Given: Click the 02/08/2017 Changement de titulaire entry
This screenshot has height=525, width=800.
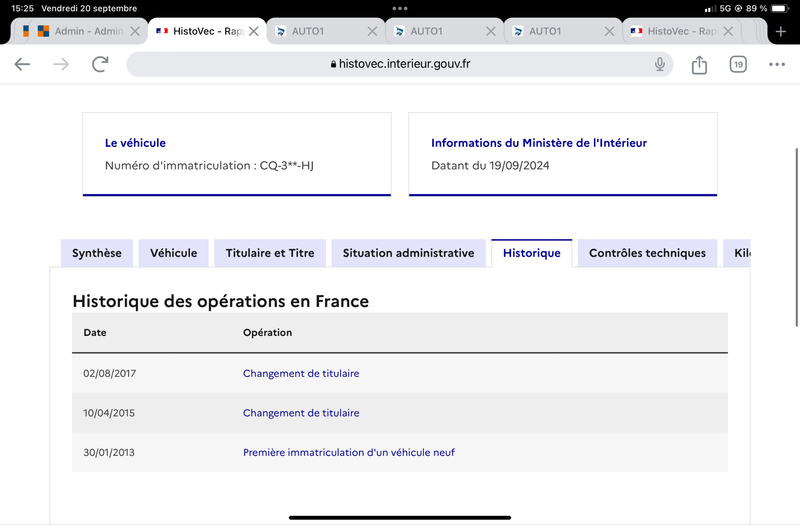Looking at the screenshot, I should click(x=301, y=373).
